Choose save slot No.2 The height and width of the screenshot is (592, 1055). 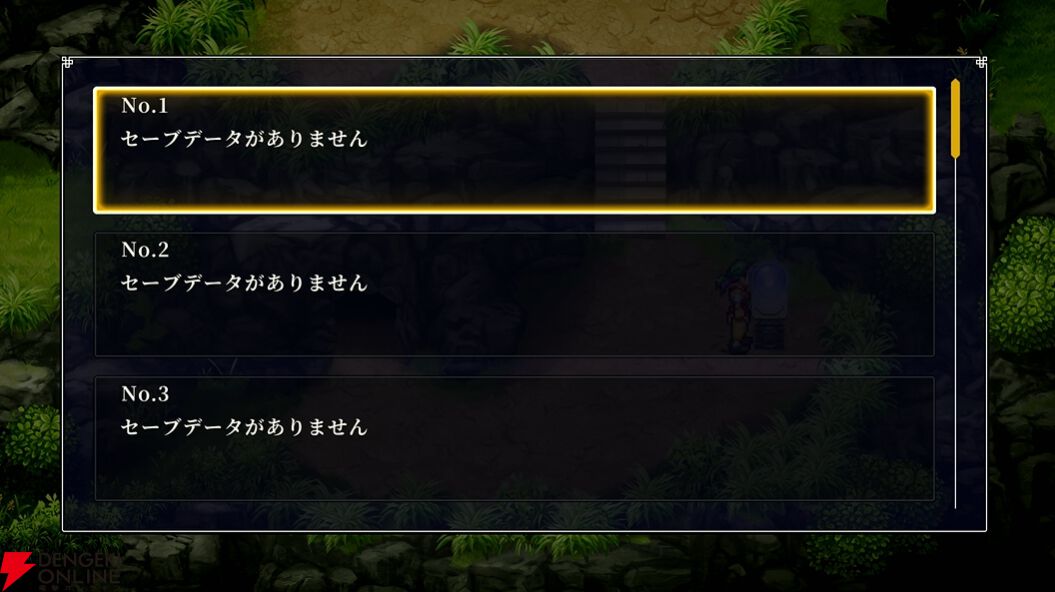(x=515, y=294)
